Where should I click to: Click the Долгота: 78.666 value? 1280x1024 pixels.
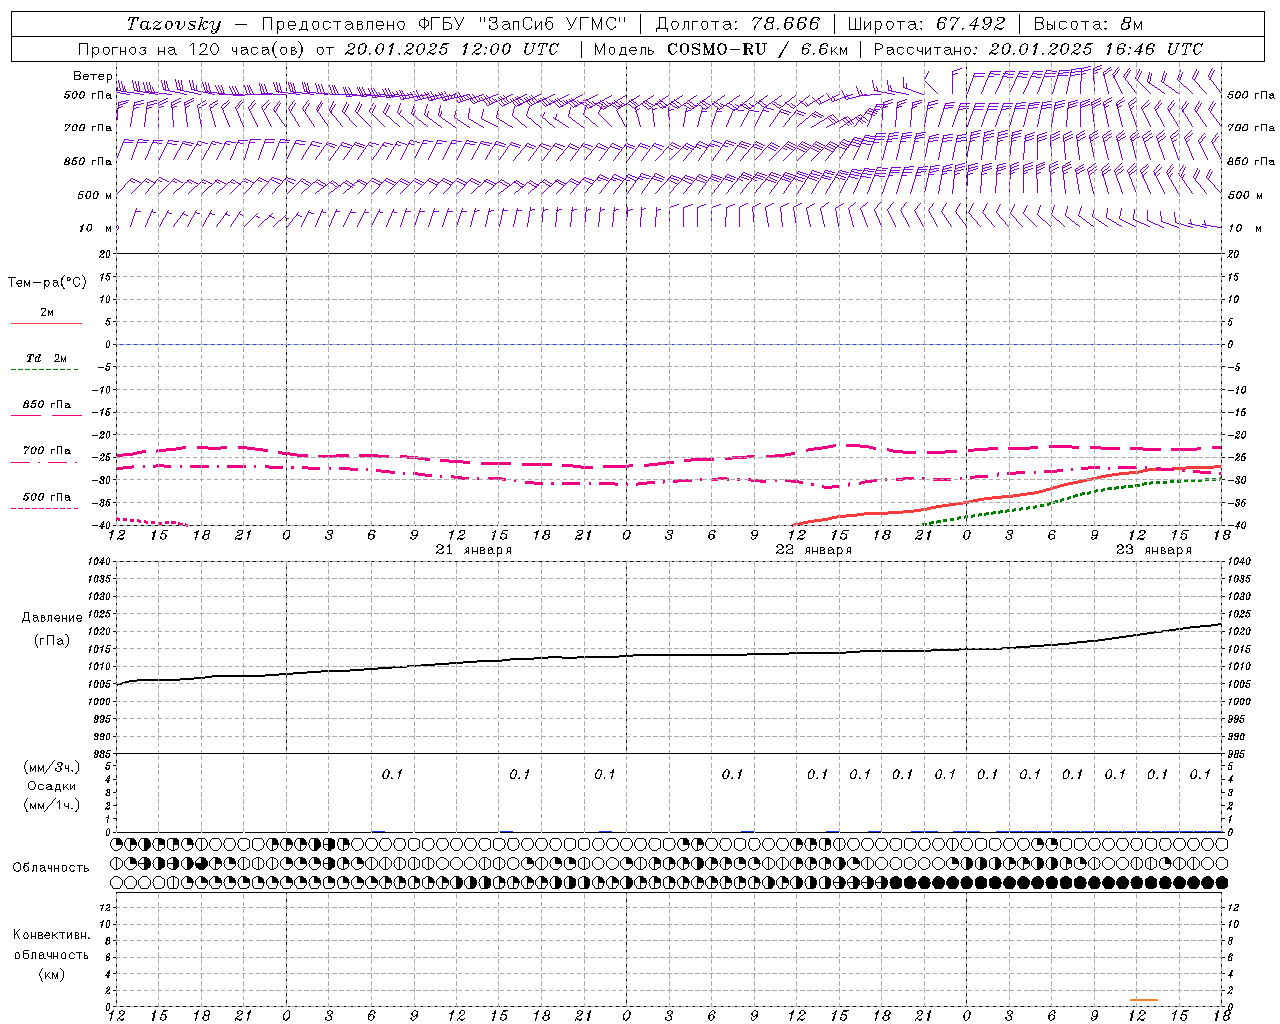click(x=738, y=24)
